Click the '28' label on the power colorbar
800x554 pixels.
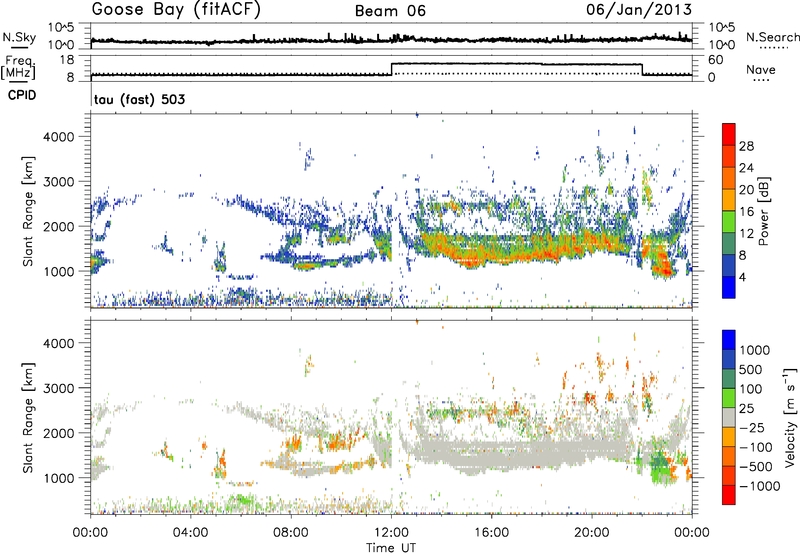click(746, 146)
